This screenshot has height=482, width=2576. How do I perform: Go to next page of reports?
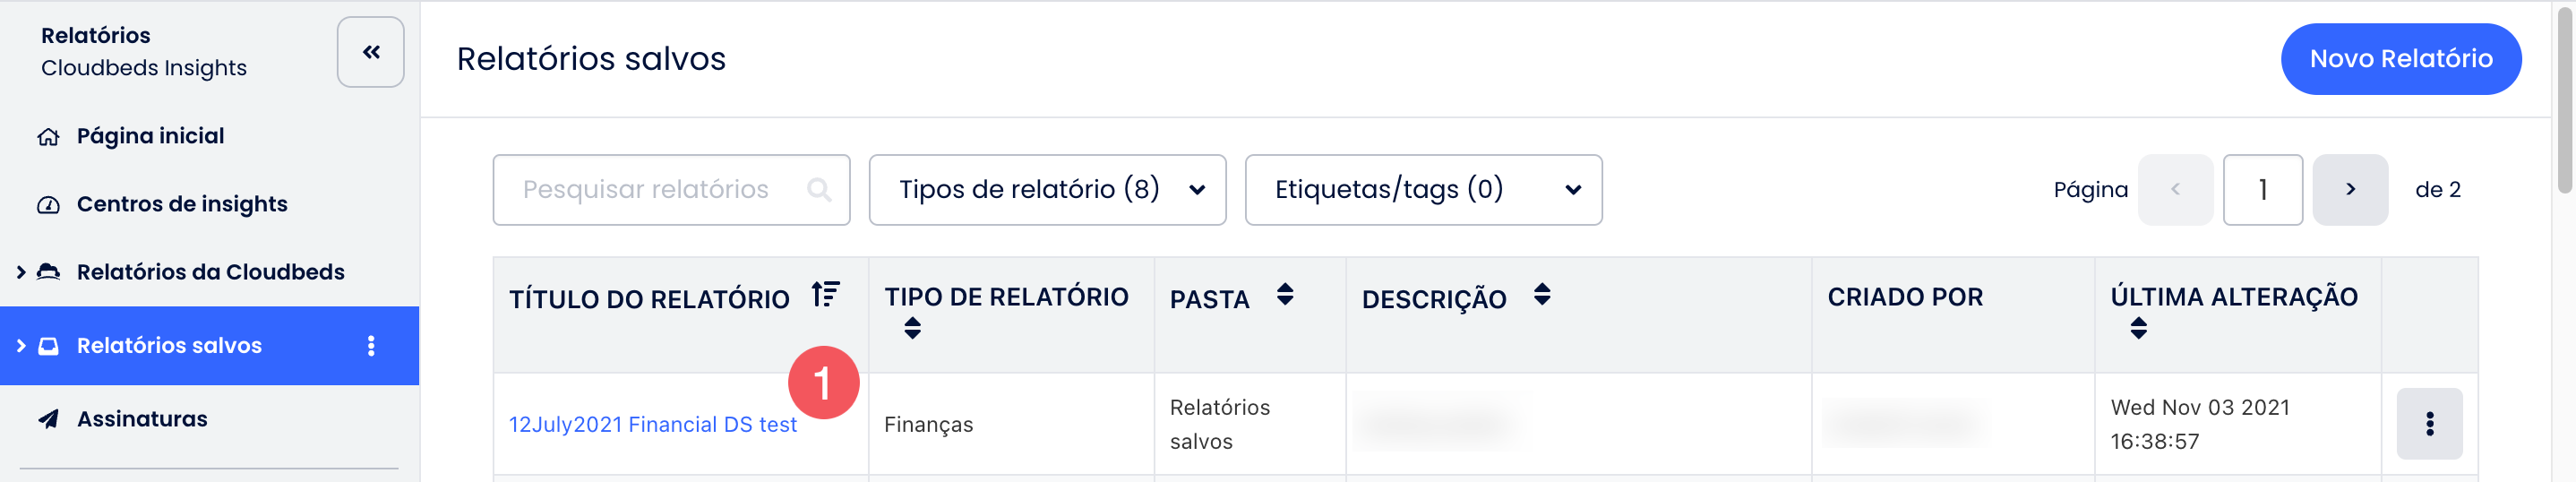[2350, 190]
